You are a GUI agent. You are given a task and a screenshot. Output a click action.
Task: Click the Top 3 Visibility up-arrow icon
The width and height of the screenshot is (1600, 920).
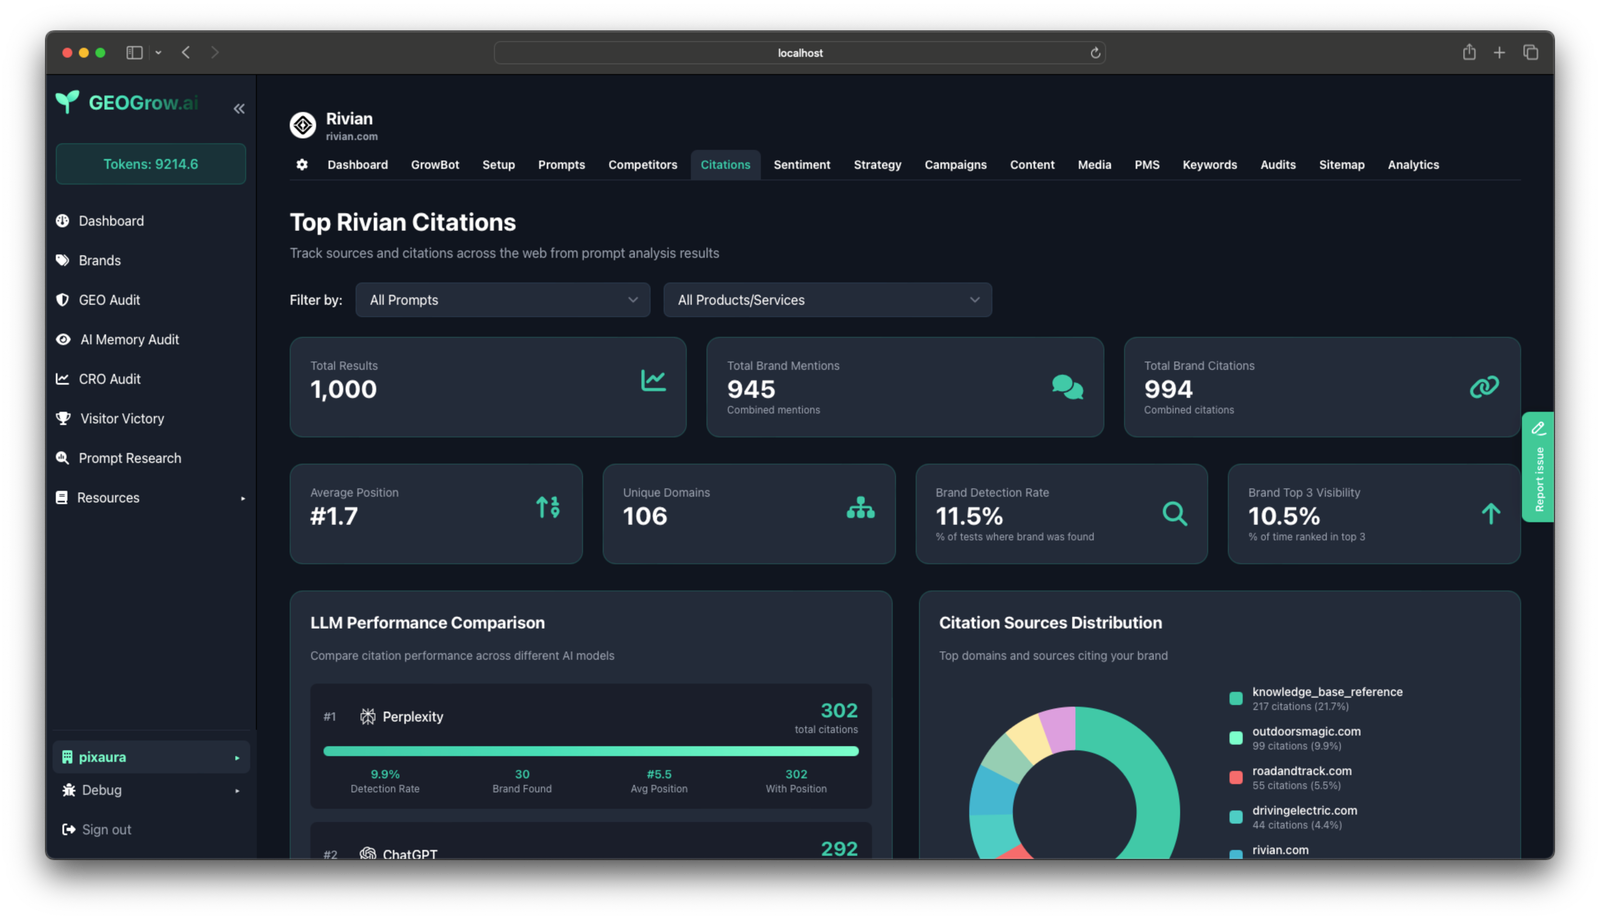pos(1490,513)
